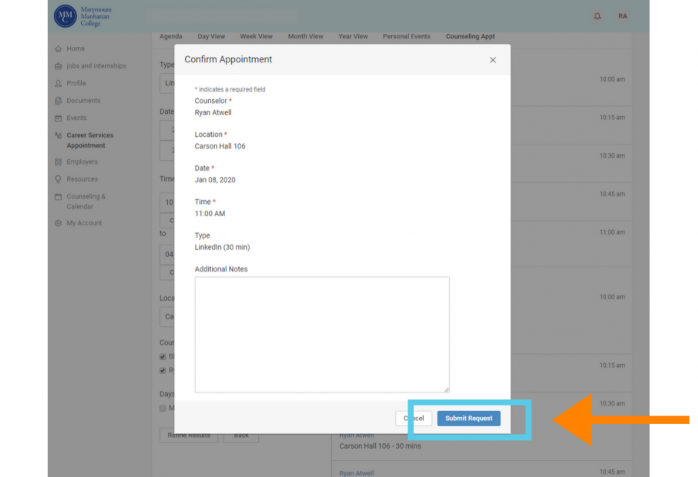Select Career Services Appointment sidebar item
Screen dimensions: 698x477
coord(90,140)
